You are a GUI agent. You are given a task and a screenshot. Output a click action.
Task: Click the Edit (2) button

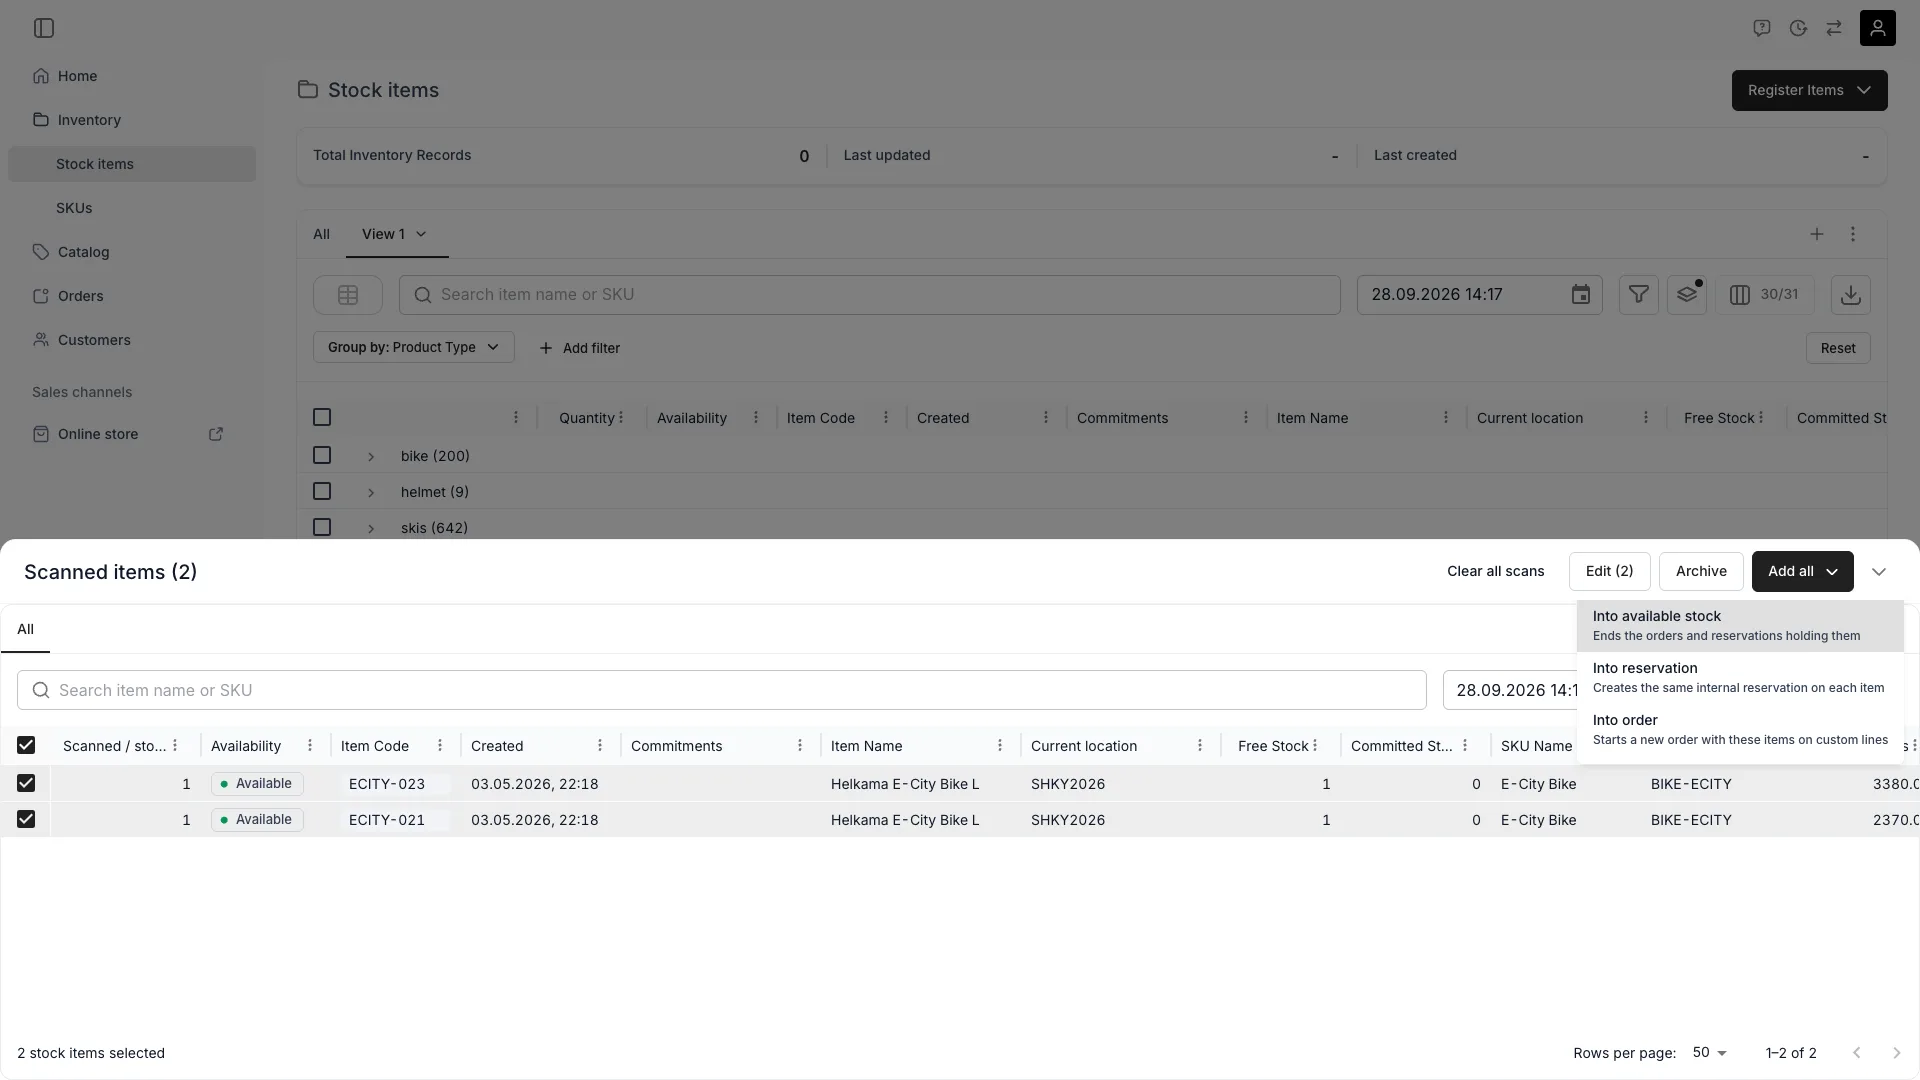tap(1609, 572)
